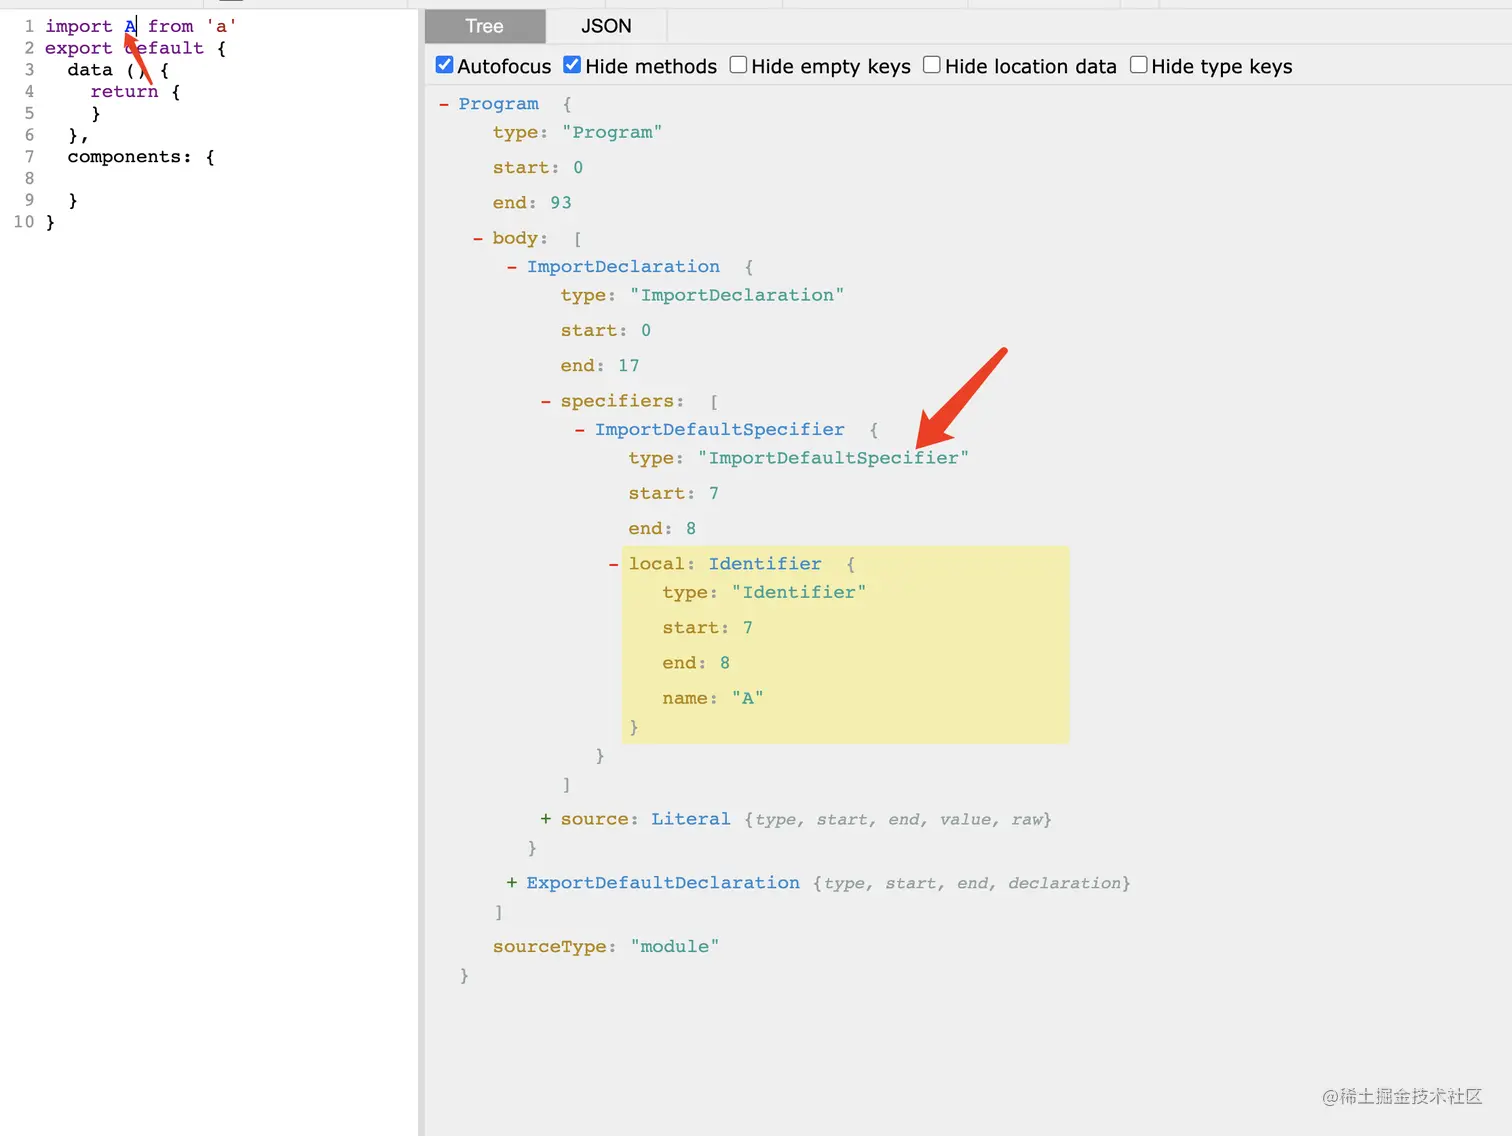Image resolution: width=1512 pixels, height=1136 pixels.
Task: Click the Identifier node name after local
Action: [x=765, y=564]
